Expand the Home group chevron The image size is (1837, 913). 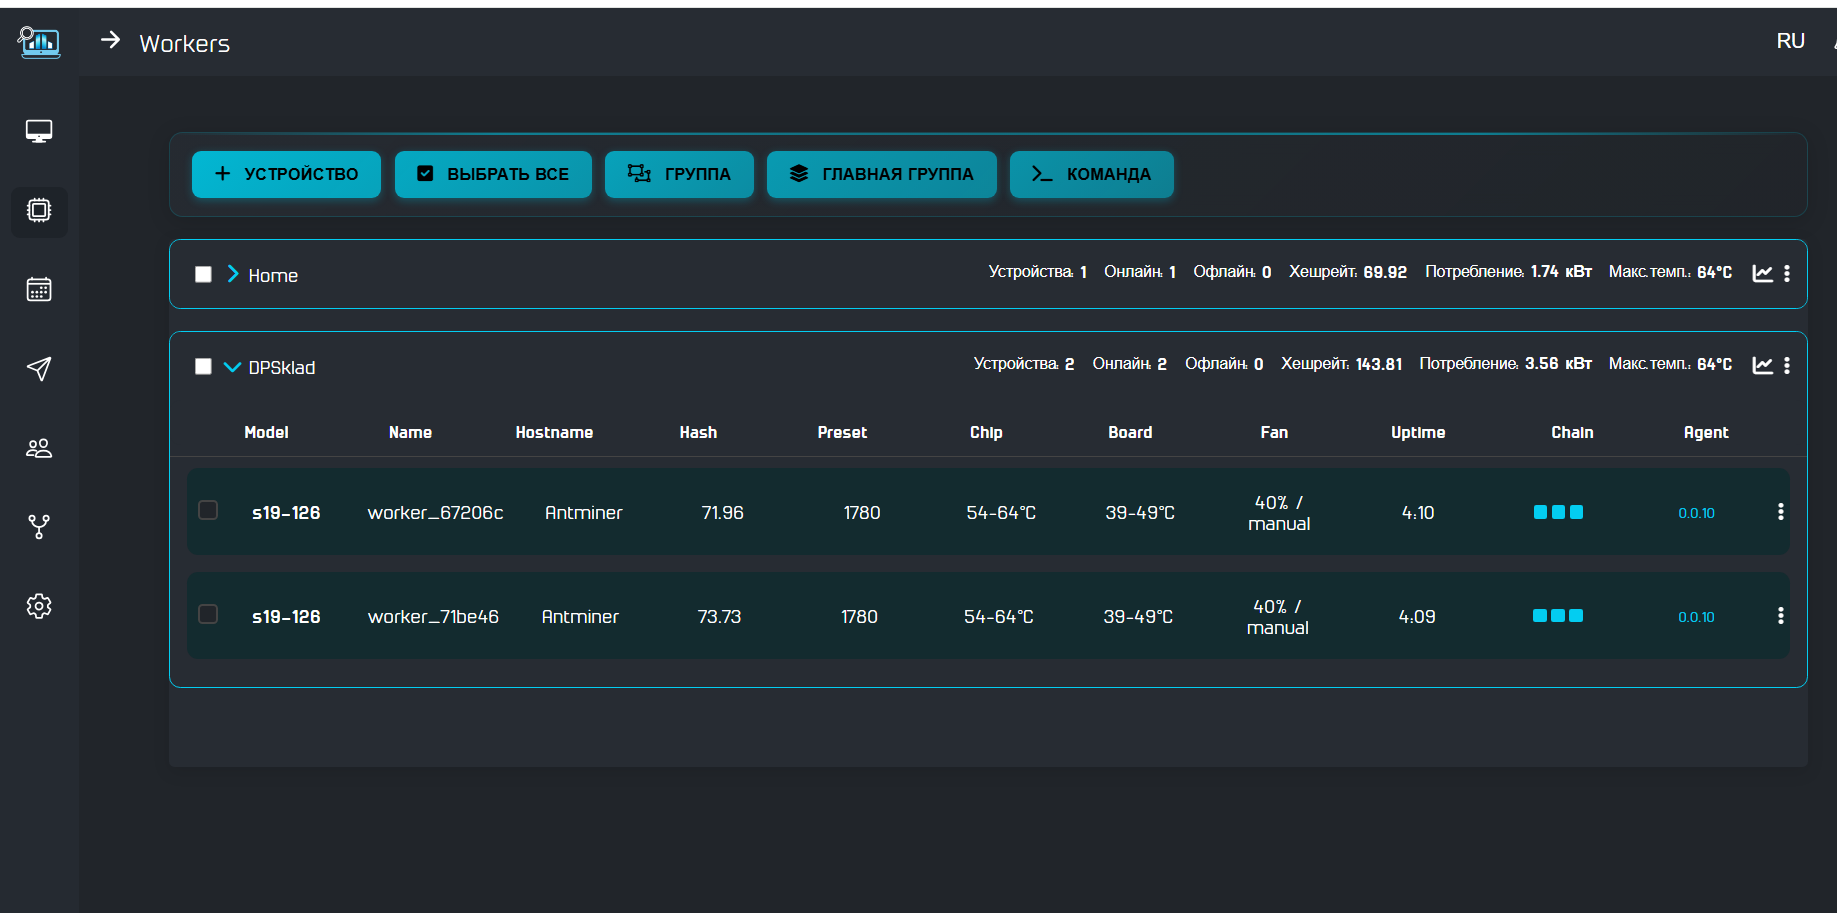[x=233, y=274]
